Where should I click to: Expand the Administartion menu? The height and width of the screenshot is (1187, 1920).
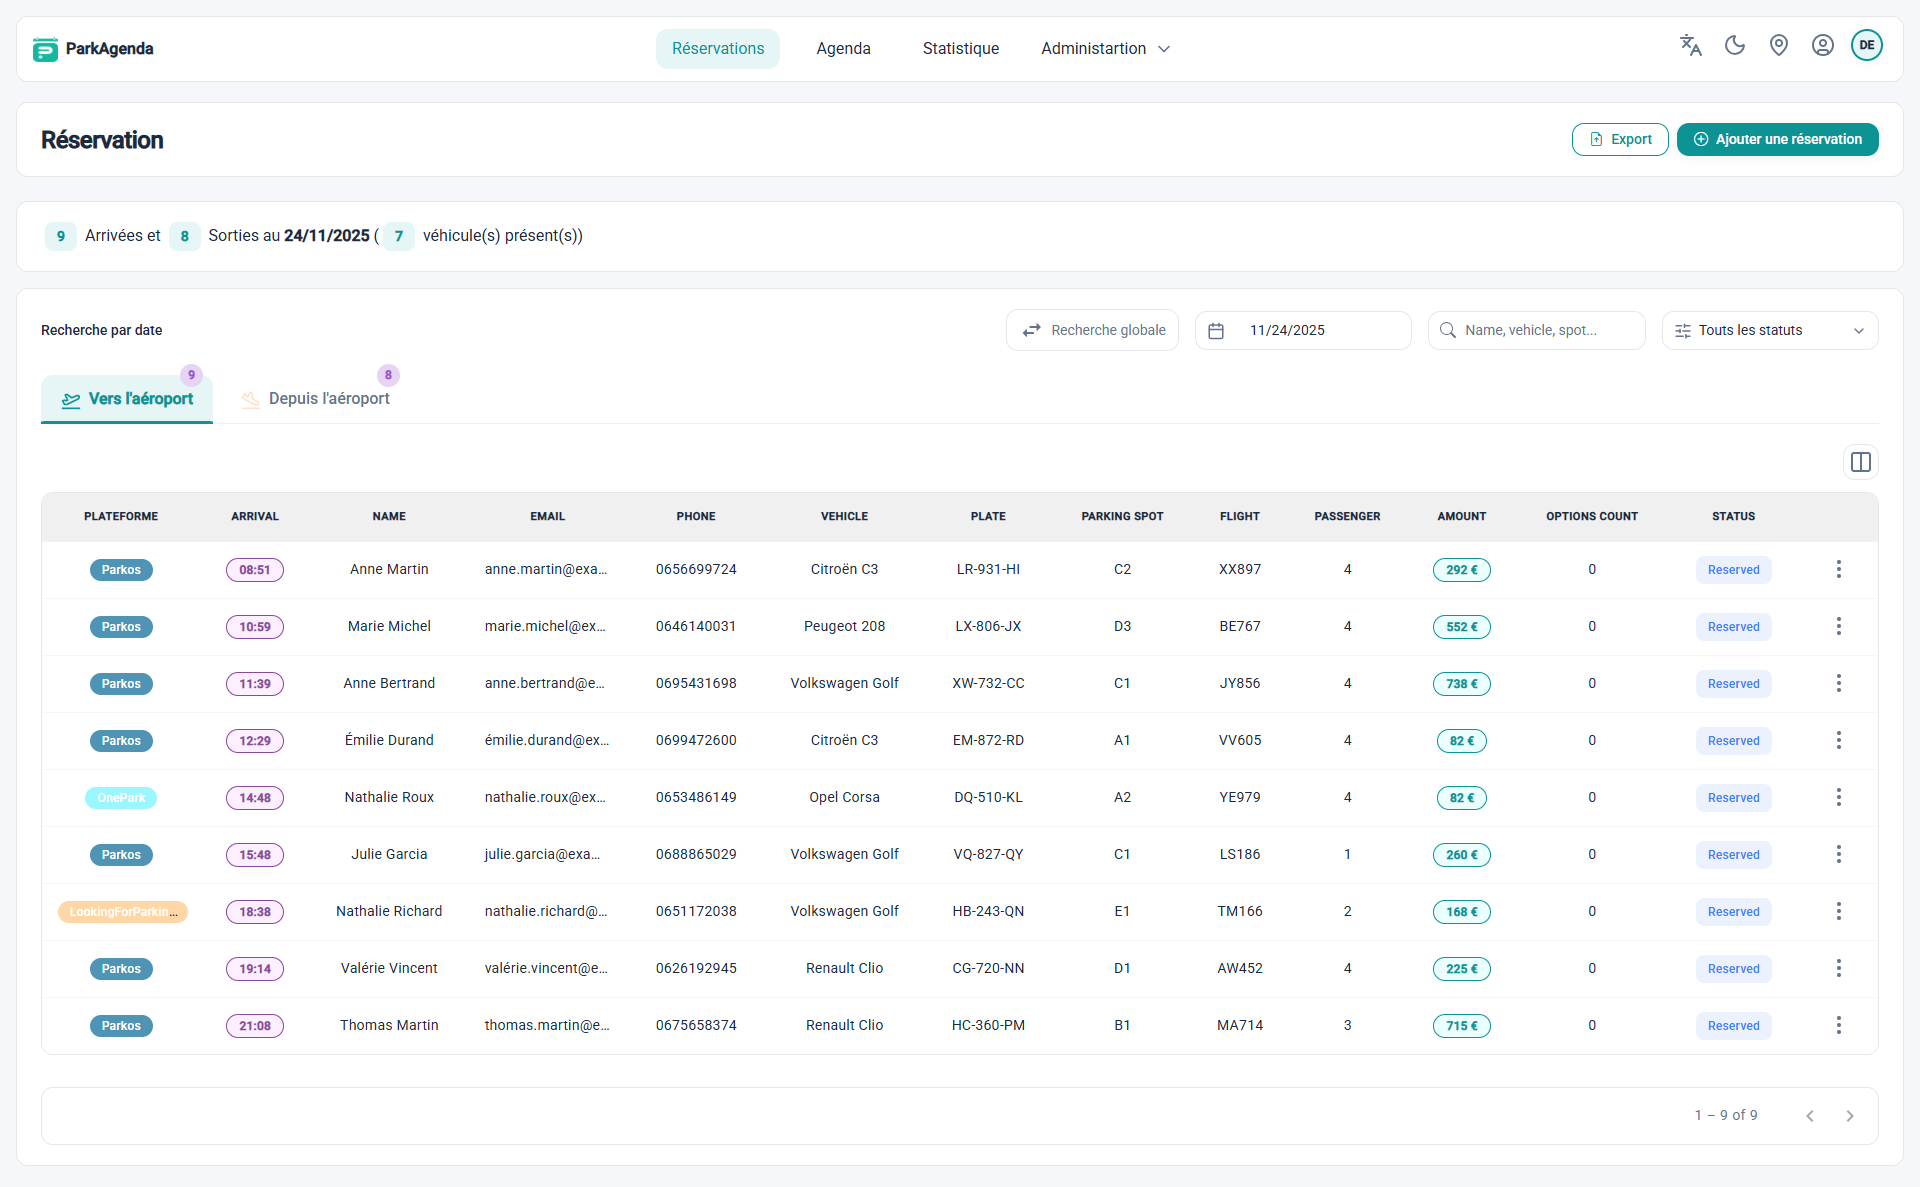coord(1105,48)
